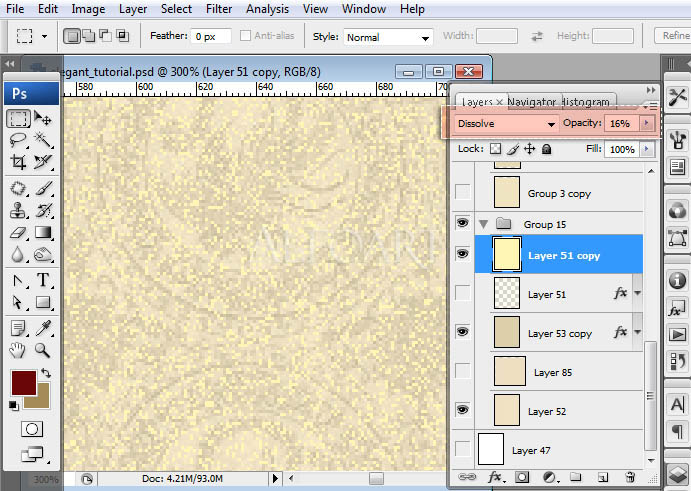The width and height of the screenshot is (691, 491).
Task: Select the Move tool
Action: click(x=43, y=118)
